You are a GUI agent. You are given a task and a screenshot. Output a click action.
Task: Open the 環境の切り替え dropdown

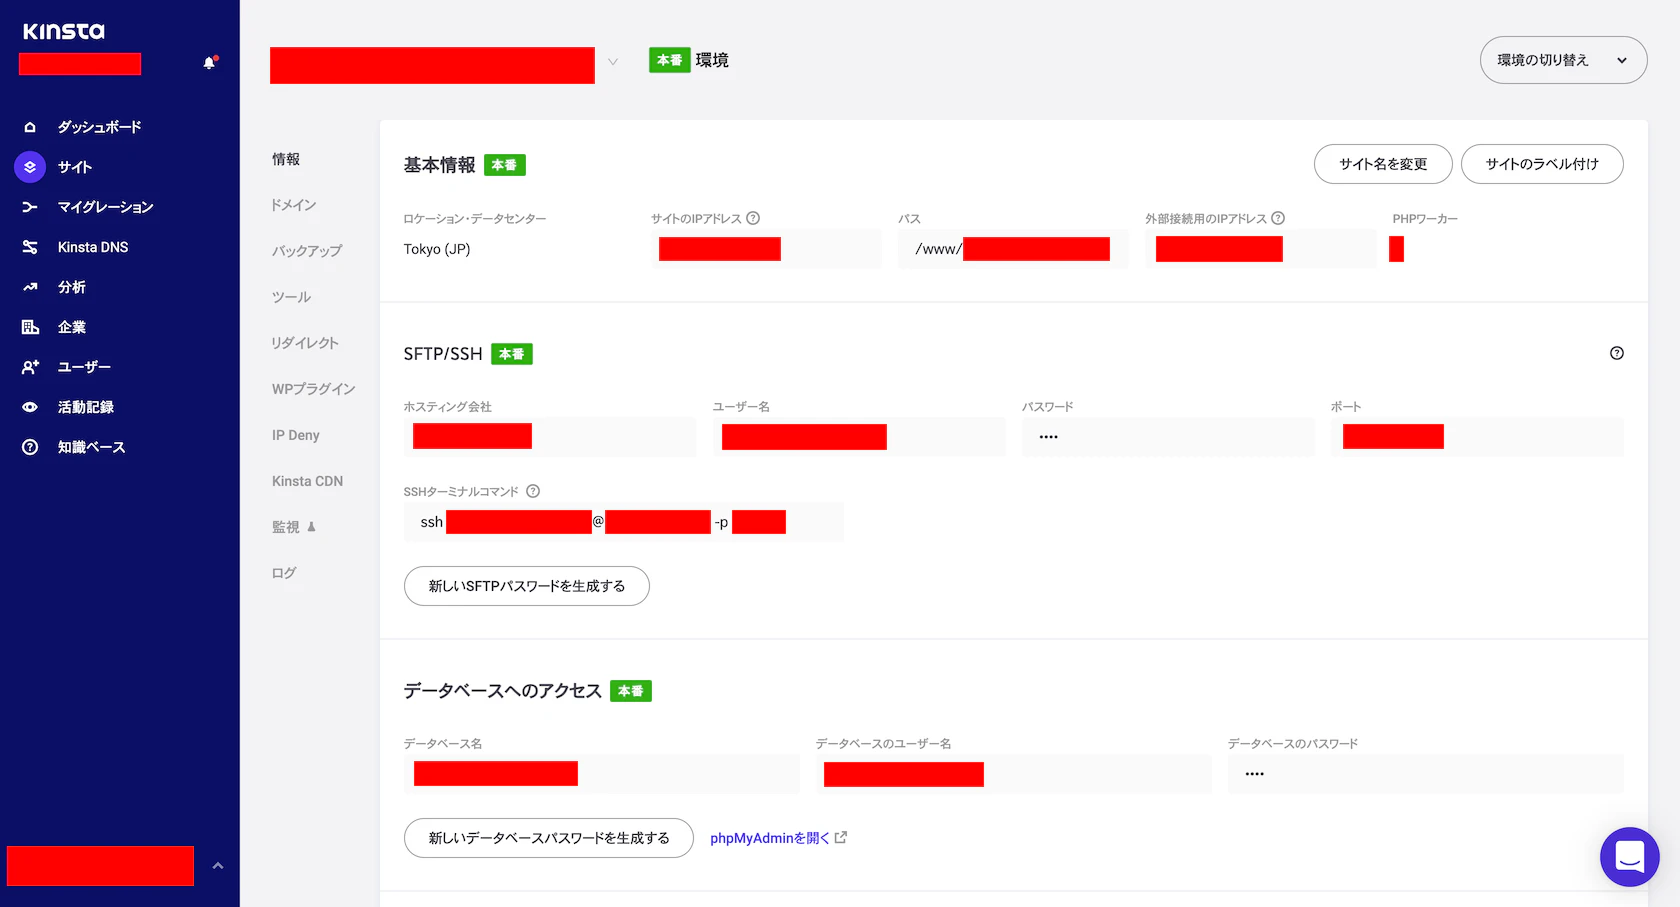point(1563,60)
